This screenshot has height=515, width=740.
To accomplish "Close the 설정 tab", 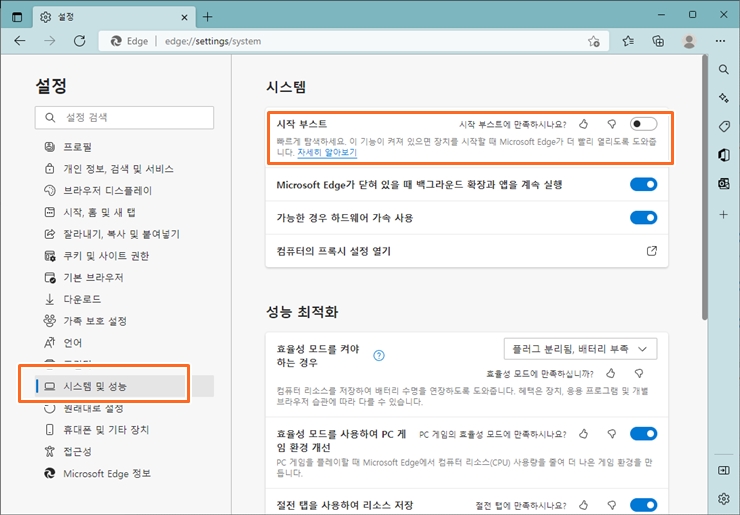I will tap(185, 17).
